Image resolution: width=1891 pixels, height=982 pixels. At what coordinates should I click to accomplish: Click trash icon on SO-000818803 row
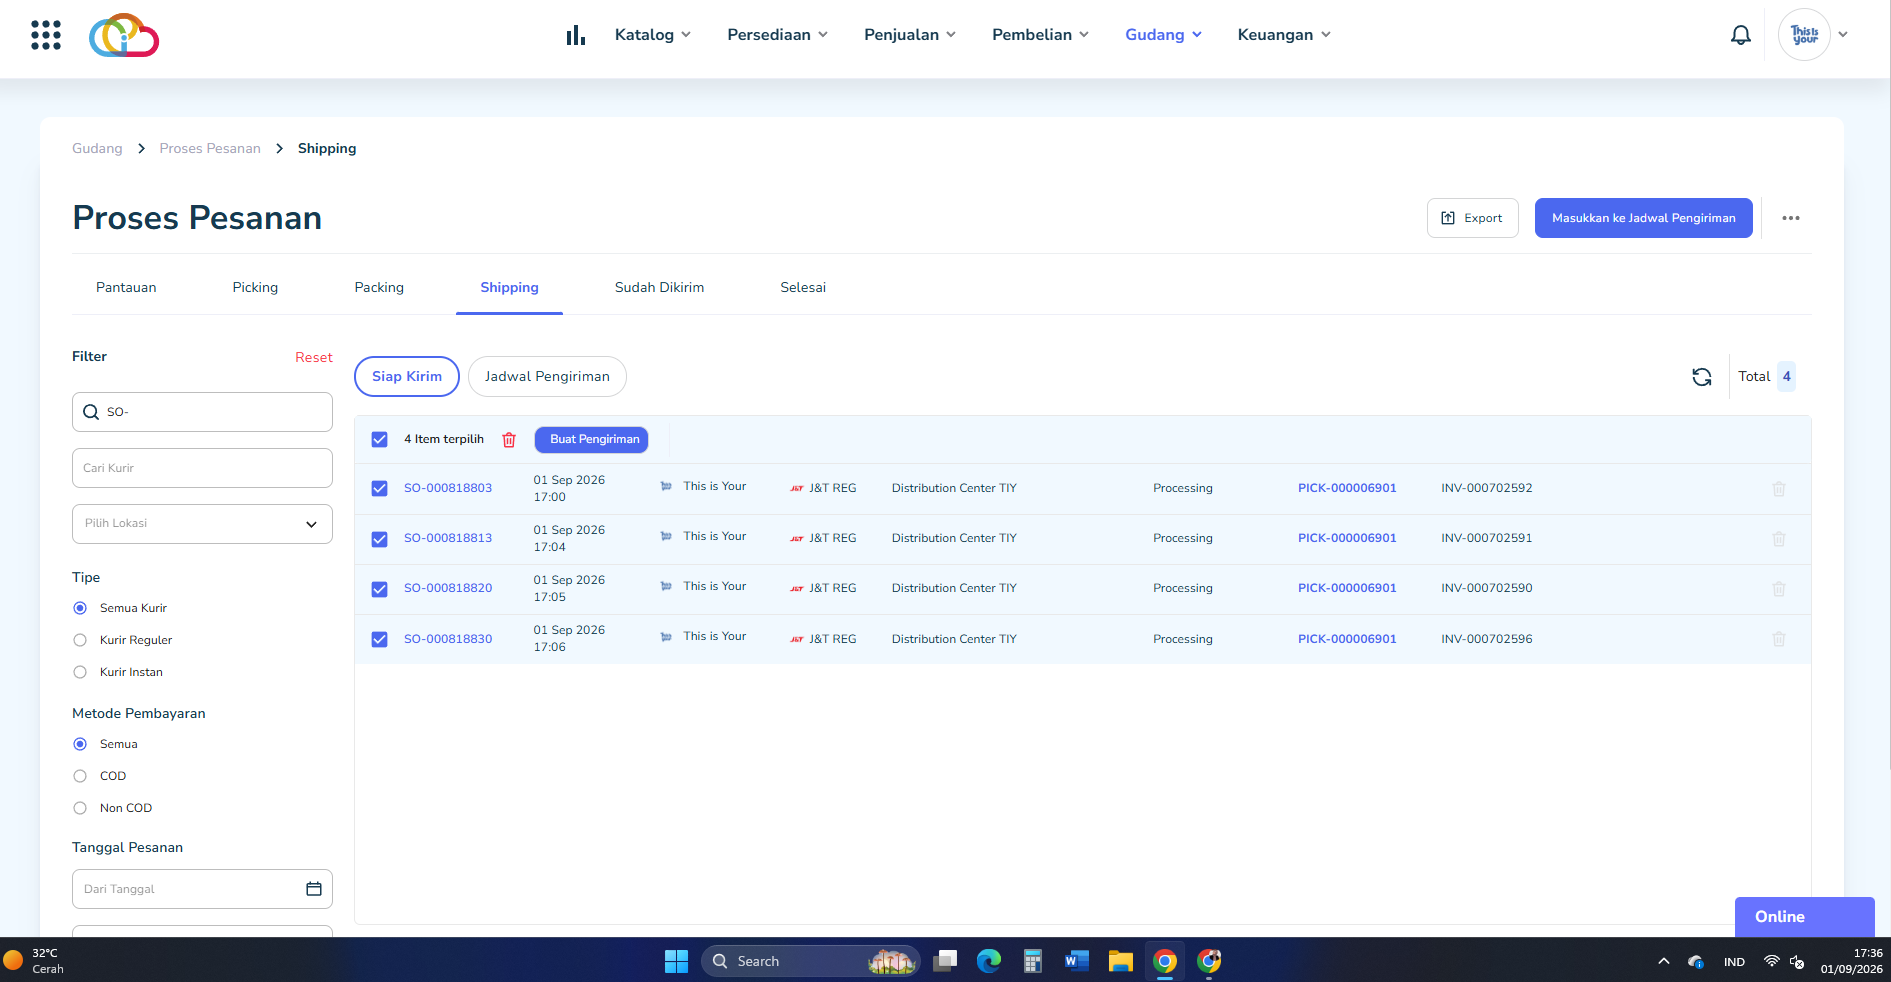point(1779,489)
